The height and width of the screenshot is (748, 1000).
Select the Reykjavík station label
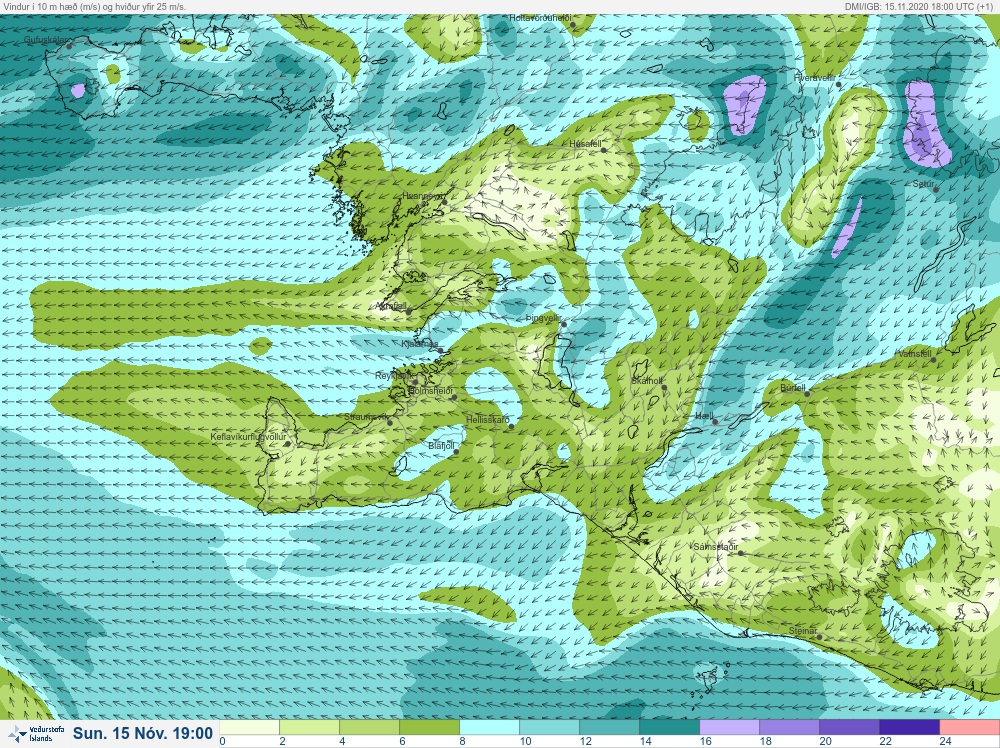tap(394, 376)
